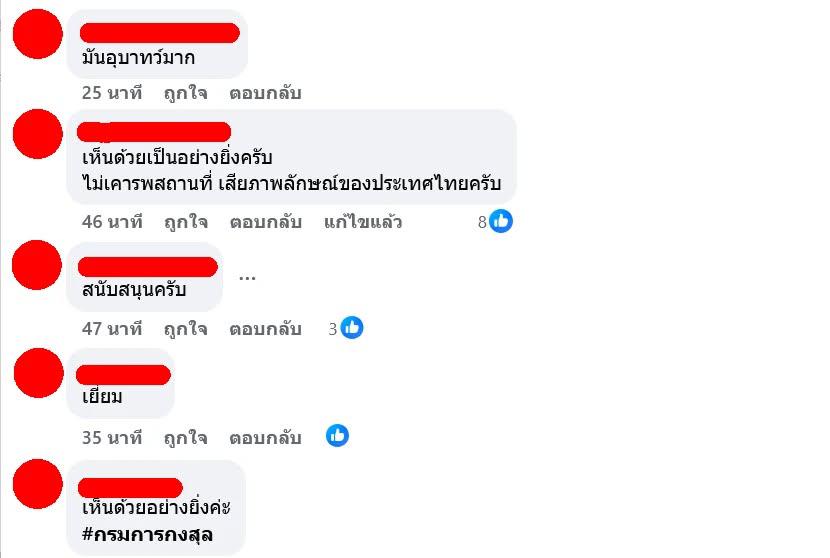The image size is (830, 558).
Task: Click ตอบกลับ under the 35 นาที comment
Action: tap(265, 438)
